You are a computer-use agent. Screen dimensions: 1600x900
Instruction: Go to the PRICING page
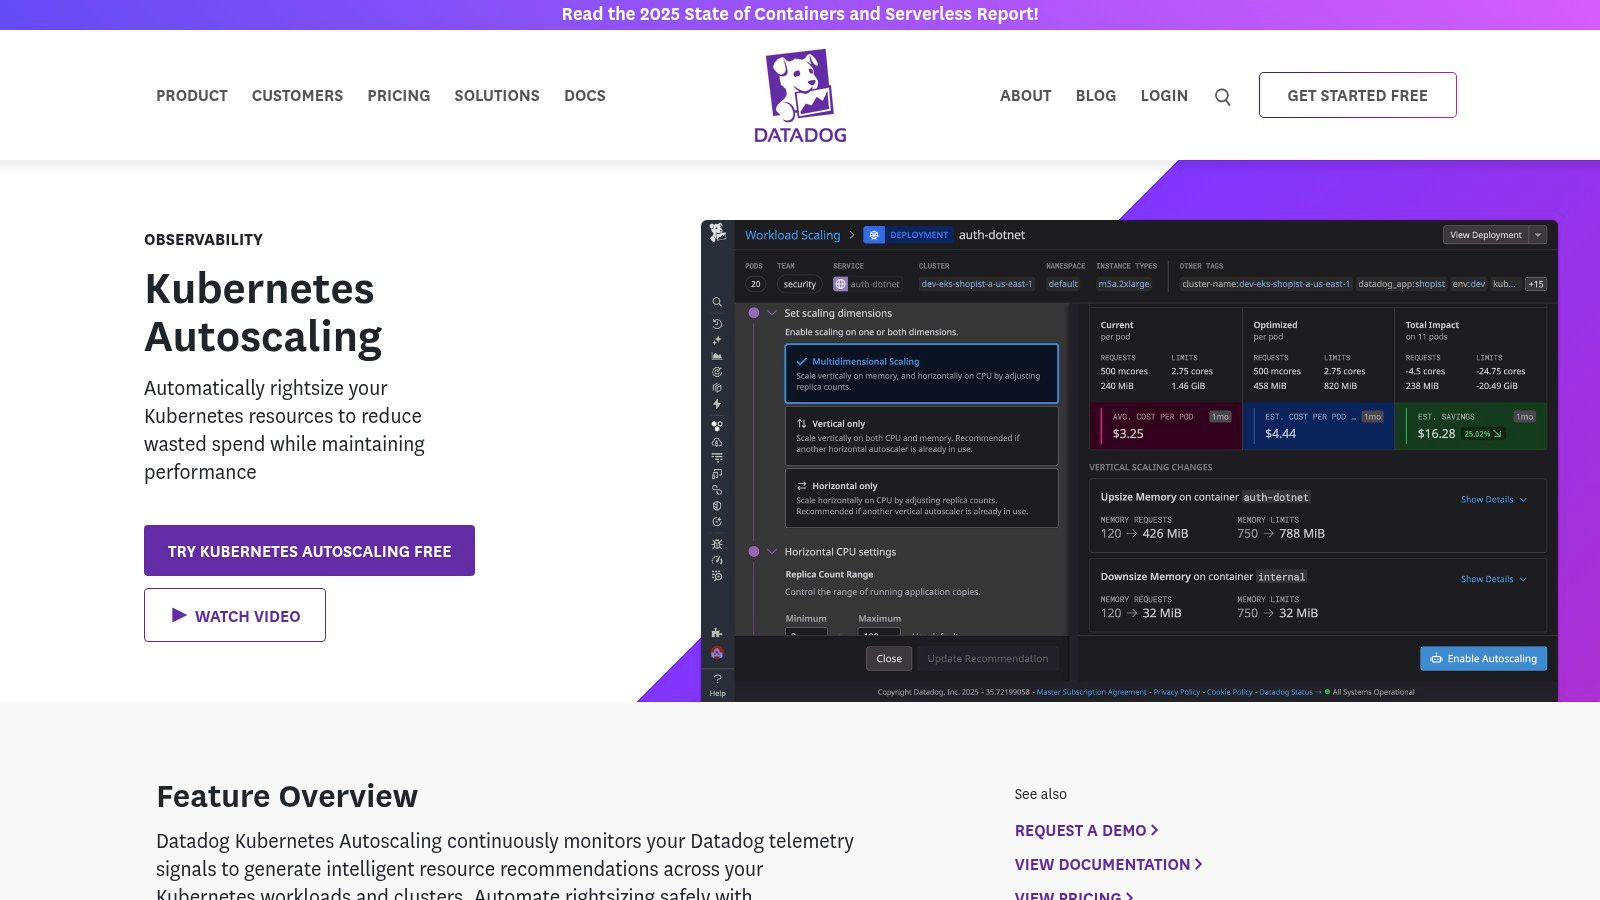[x=398, y=96]
